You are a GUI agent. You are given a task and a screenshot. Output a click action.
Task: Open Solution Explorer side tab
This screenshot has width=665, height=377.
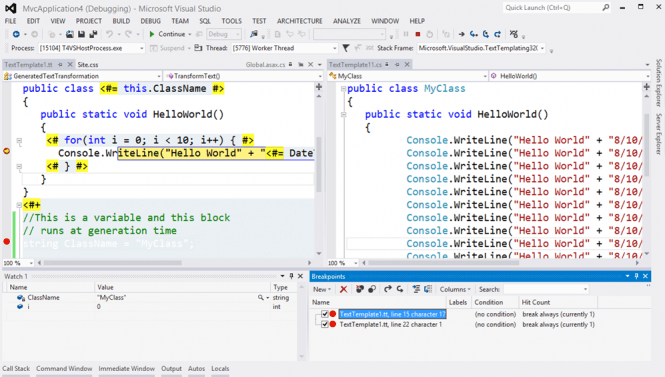[659, 83]
